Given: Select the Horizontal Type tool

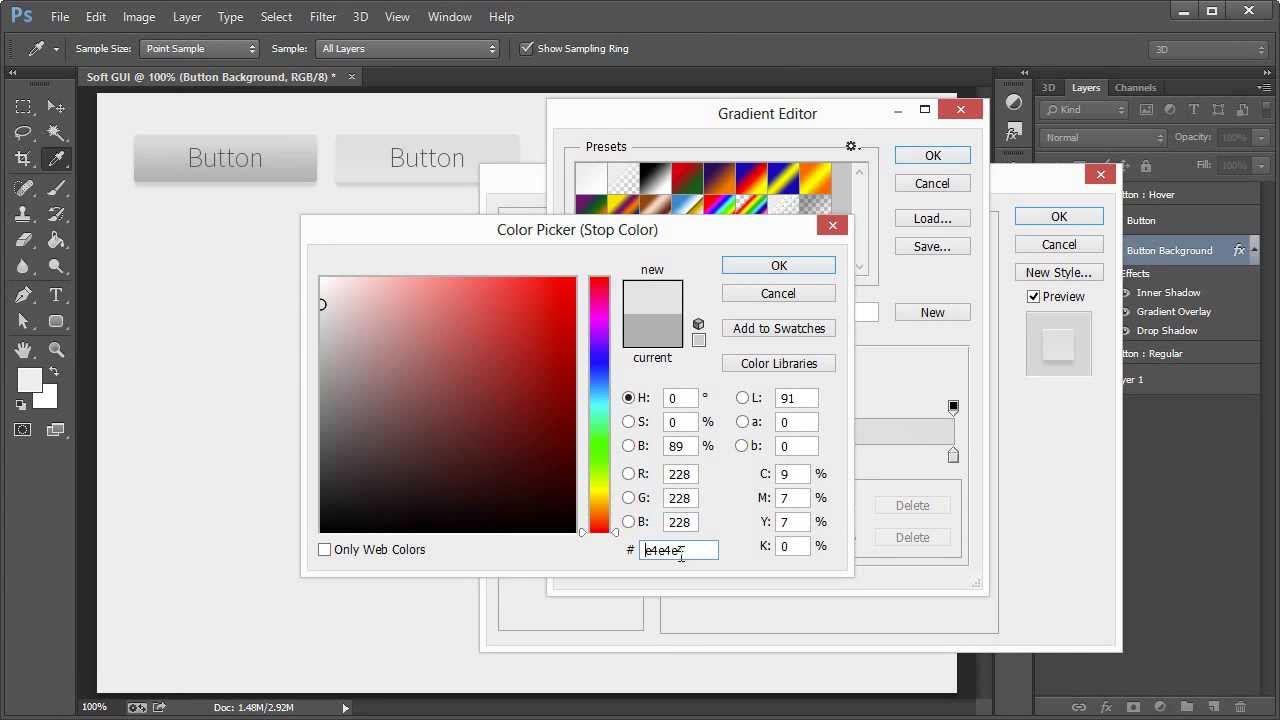Looking at the screenshot, I should pyautogui.click(x=56, y=295).
